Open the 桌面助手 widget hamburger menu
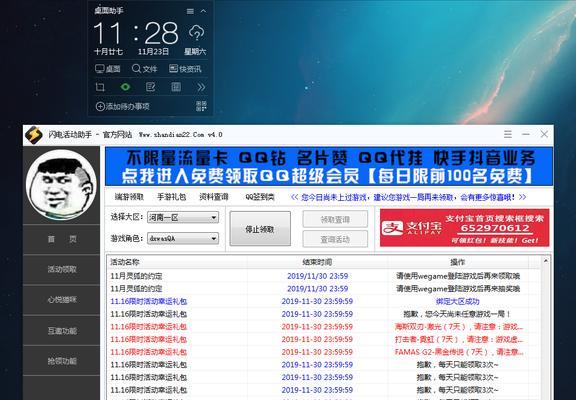The width and height of the screenshot is (576, 400). pos(190,11)
